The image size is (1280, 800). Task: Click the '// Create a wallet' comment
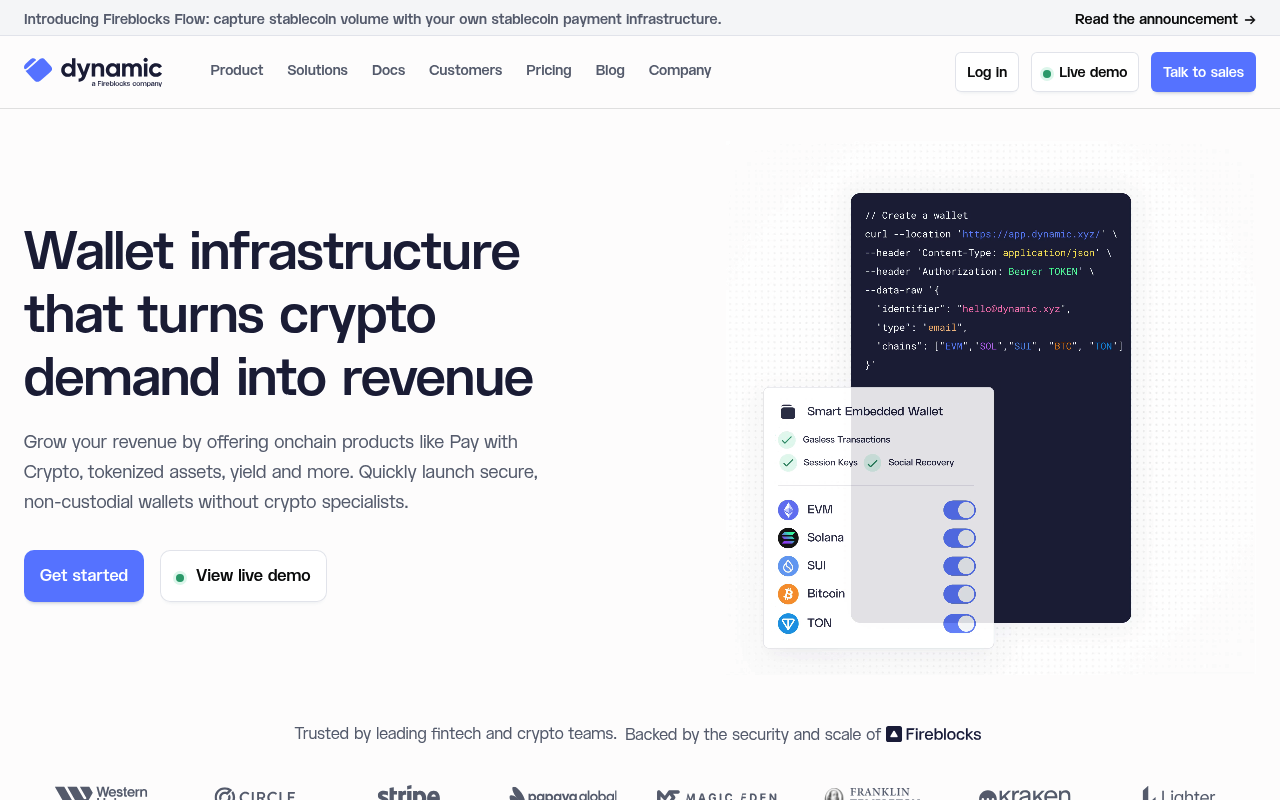pos(916,215)
